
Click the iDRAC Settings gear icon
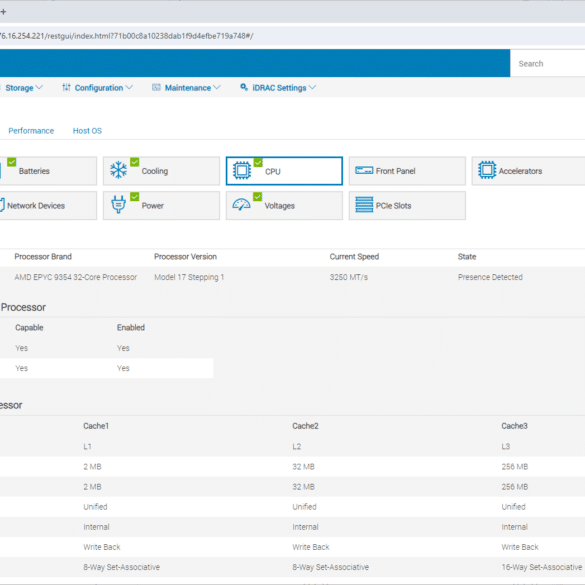(x=244, y=87)
